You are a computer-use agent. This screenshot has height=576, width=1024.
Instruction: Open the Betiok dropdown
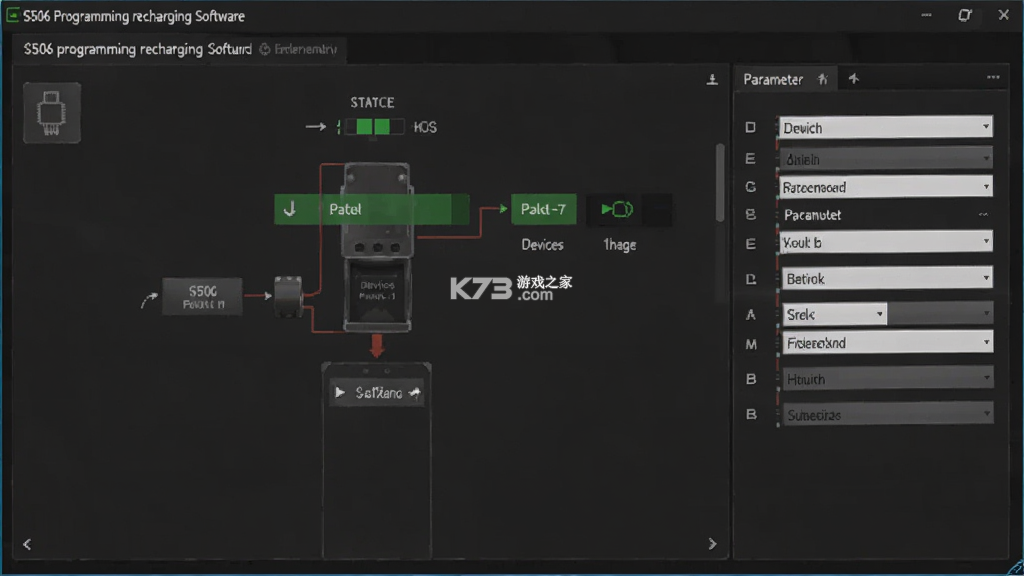coord(886,279)
